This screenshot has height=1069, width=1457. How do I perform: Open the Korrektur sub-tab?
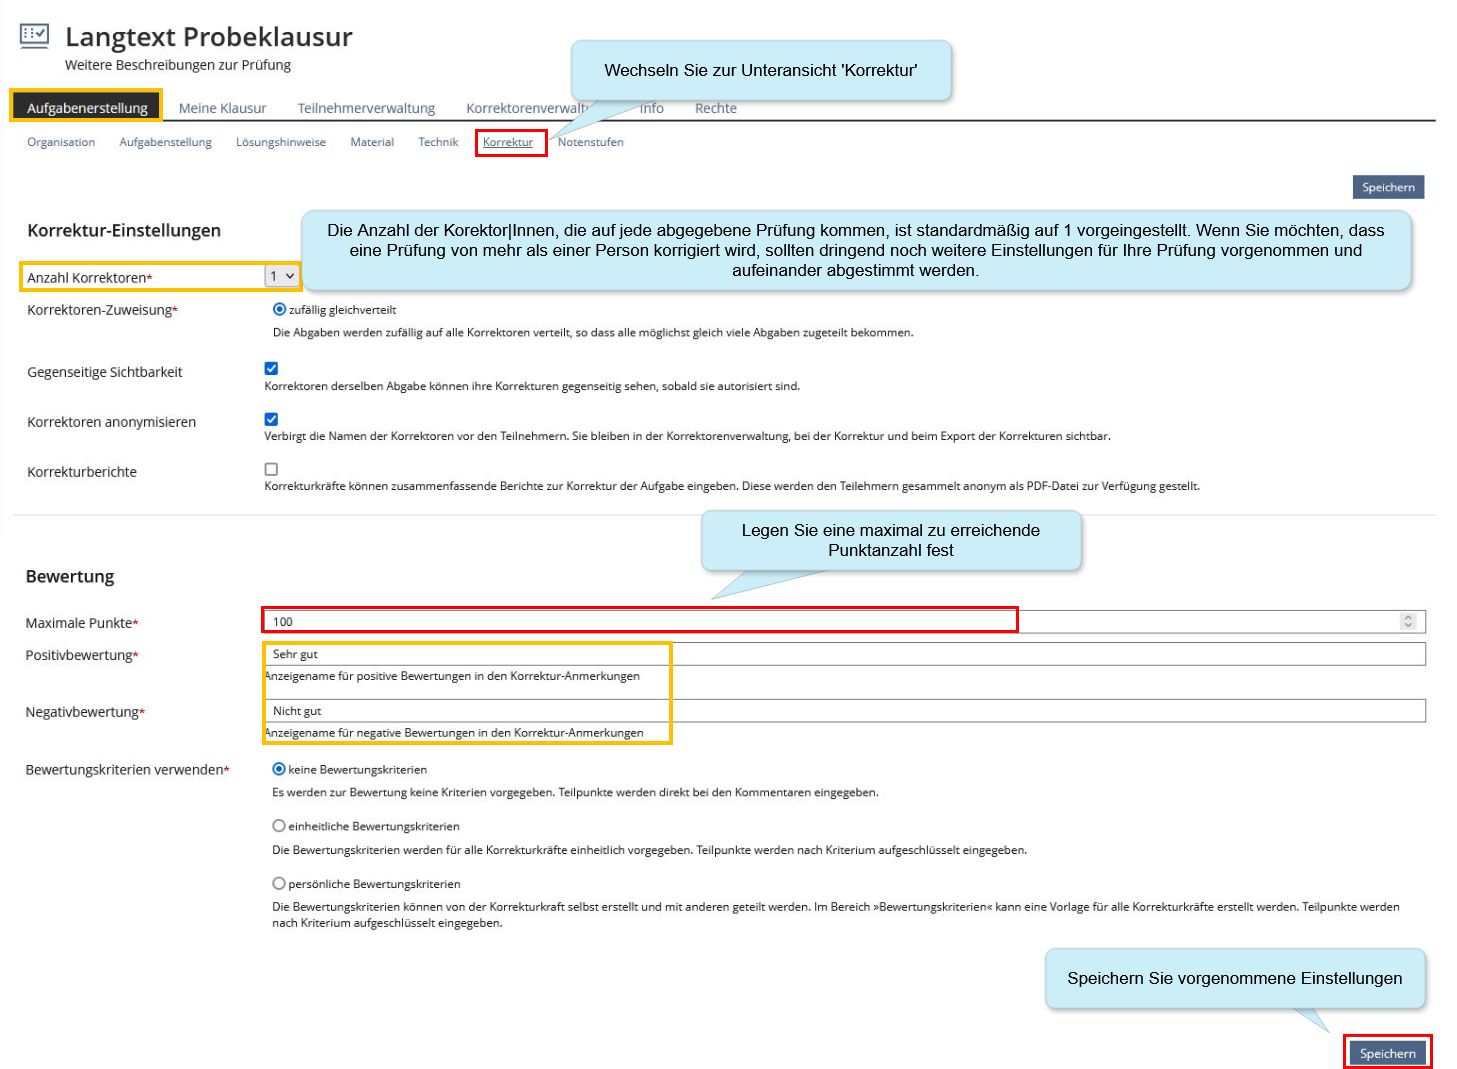508,142
